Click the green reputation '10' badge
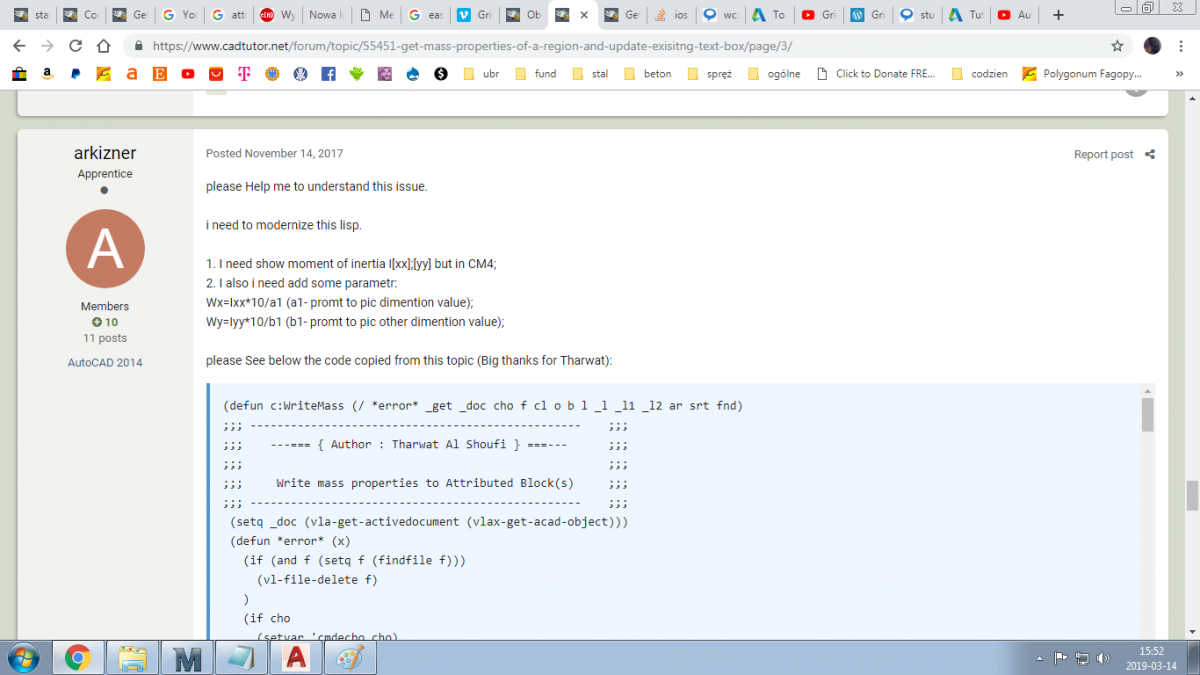The image size is (1200, 675). 105,322
